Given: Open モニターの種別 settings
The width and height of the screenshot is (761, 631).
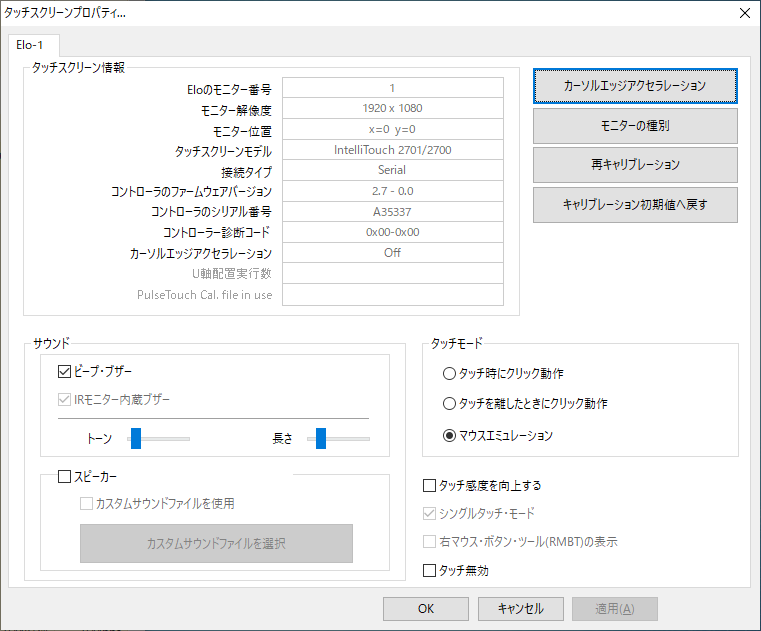Looking at the screenshot, I should pos(635,126).
